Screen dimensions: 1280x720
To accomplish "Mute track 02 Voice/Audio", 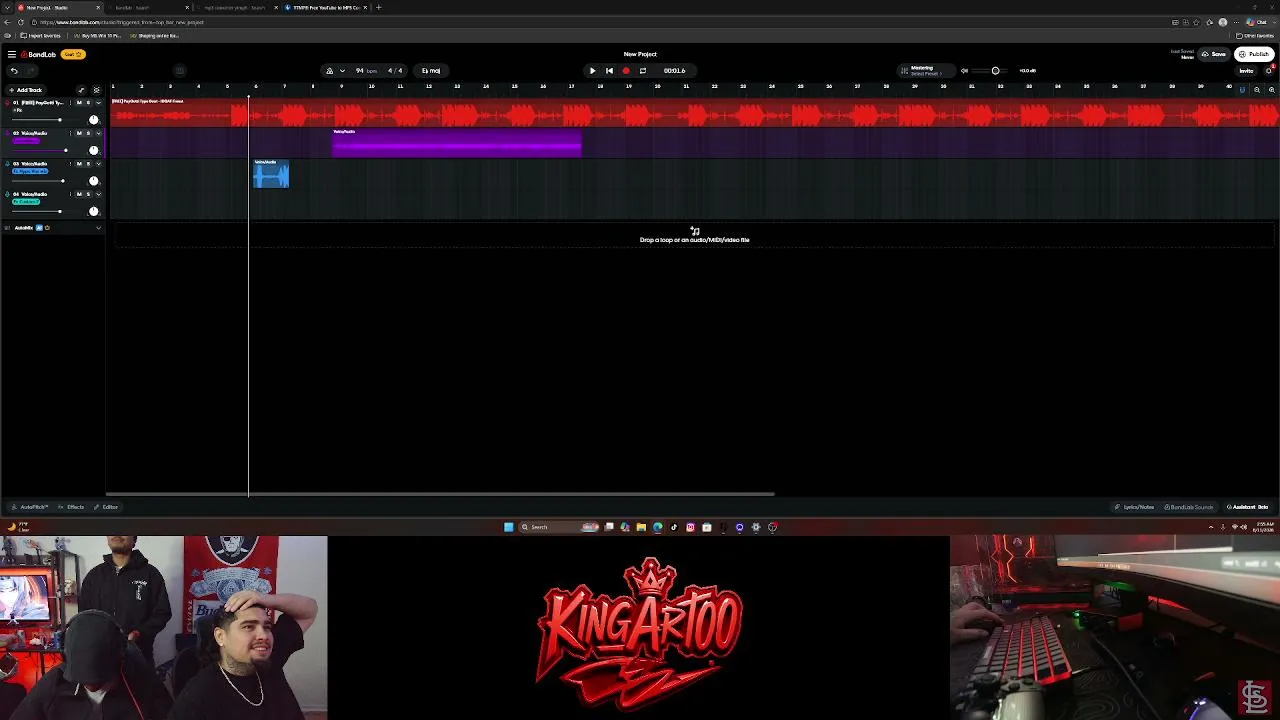I will 79,133.
